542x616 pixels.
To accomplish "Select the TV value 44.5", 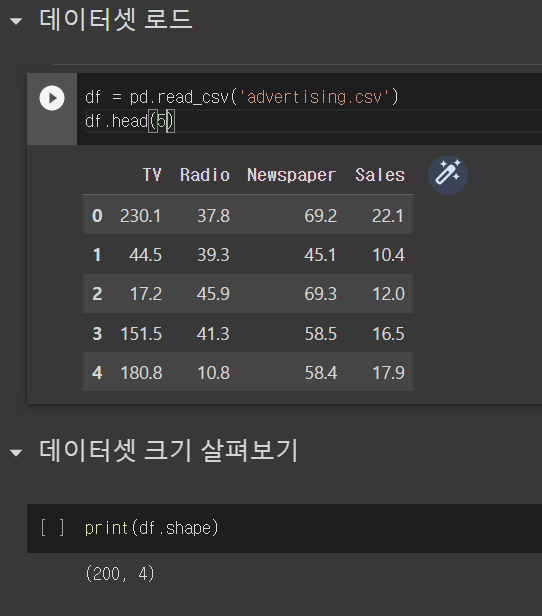I will pyautogui.click(x=145, y=255).
